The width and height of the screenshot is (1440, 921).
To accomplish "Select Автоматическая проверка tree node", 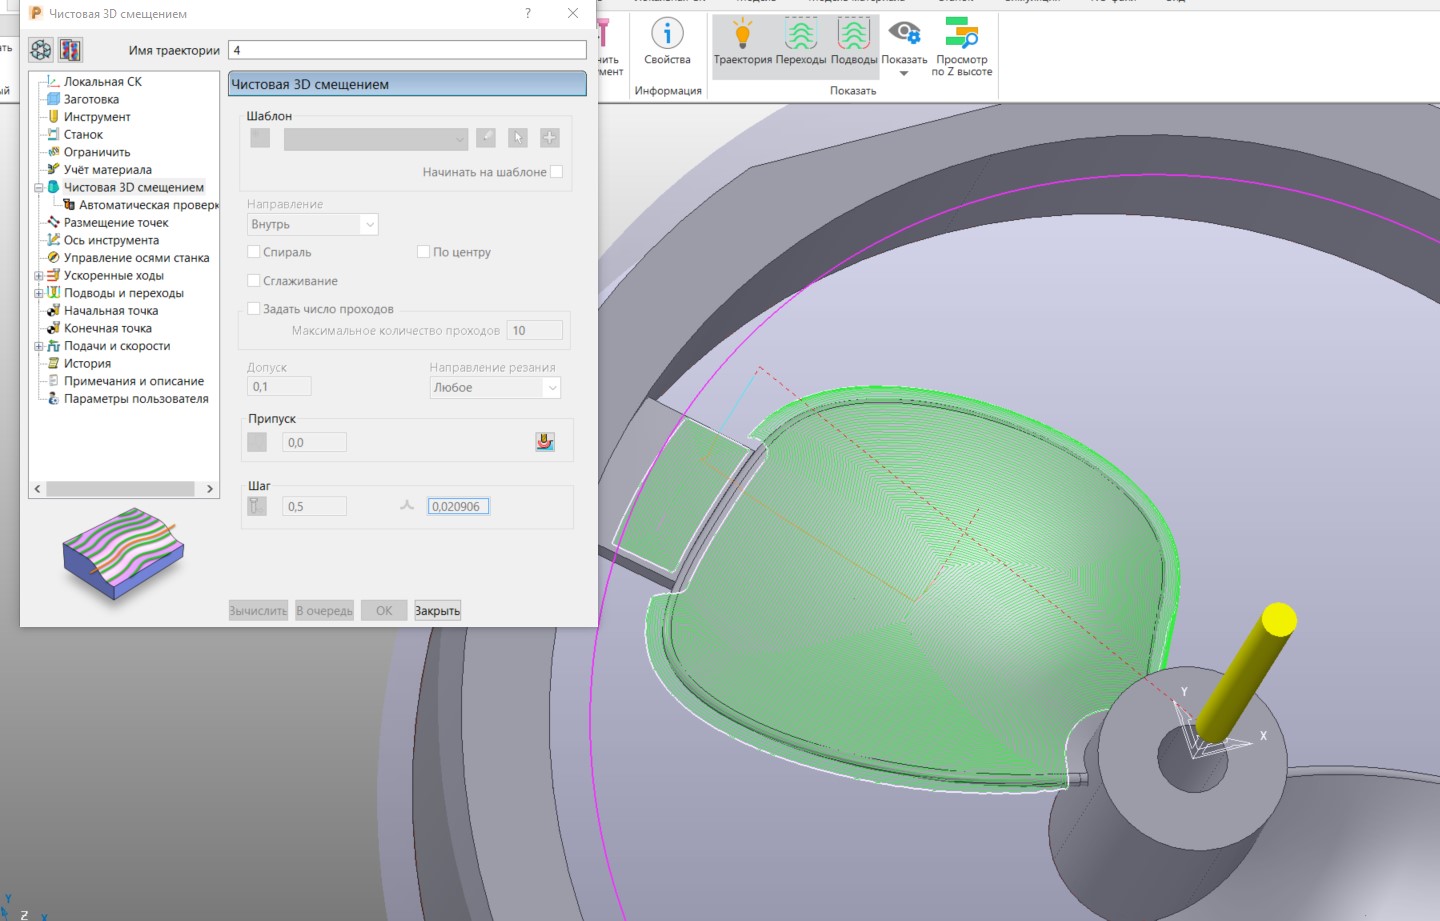I will click(x=148, y=205).
